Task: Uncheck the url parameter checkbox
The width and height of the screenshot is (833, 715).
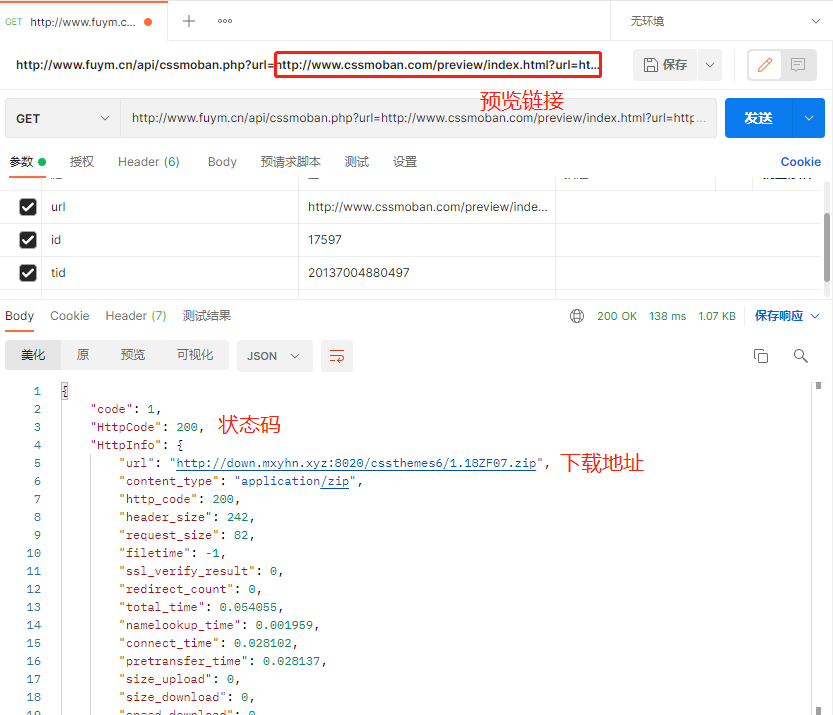Action: pos(28,207)
